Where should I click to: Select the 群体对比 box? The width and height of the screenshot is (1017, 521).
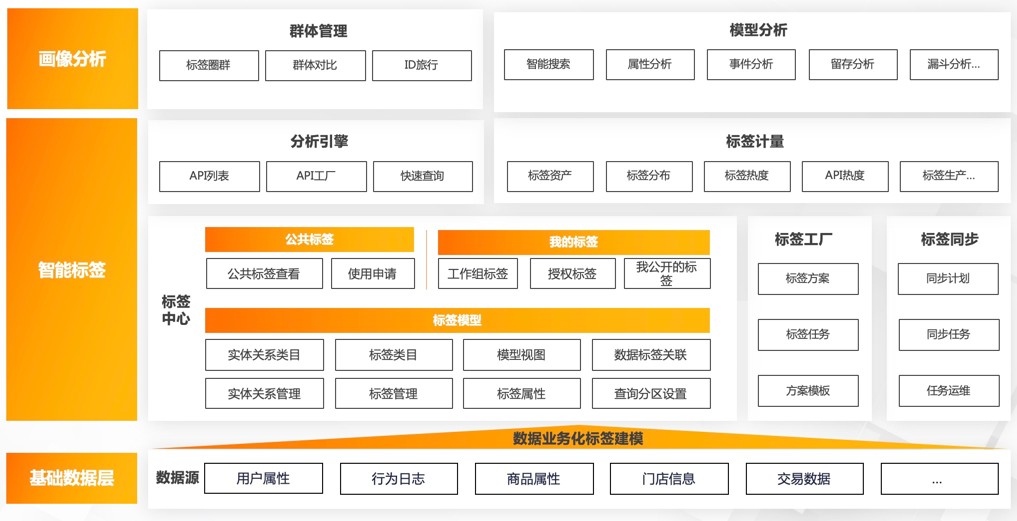click(315, 66)
